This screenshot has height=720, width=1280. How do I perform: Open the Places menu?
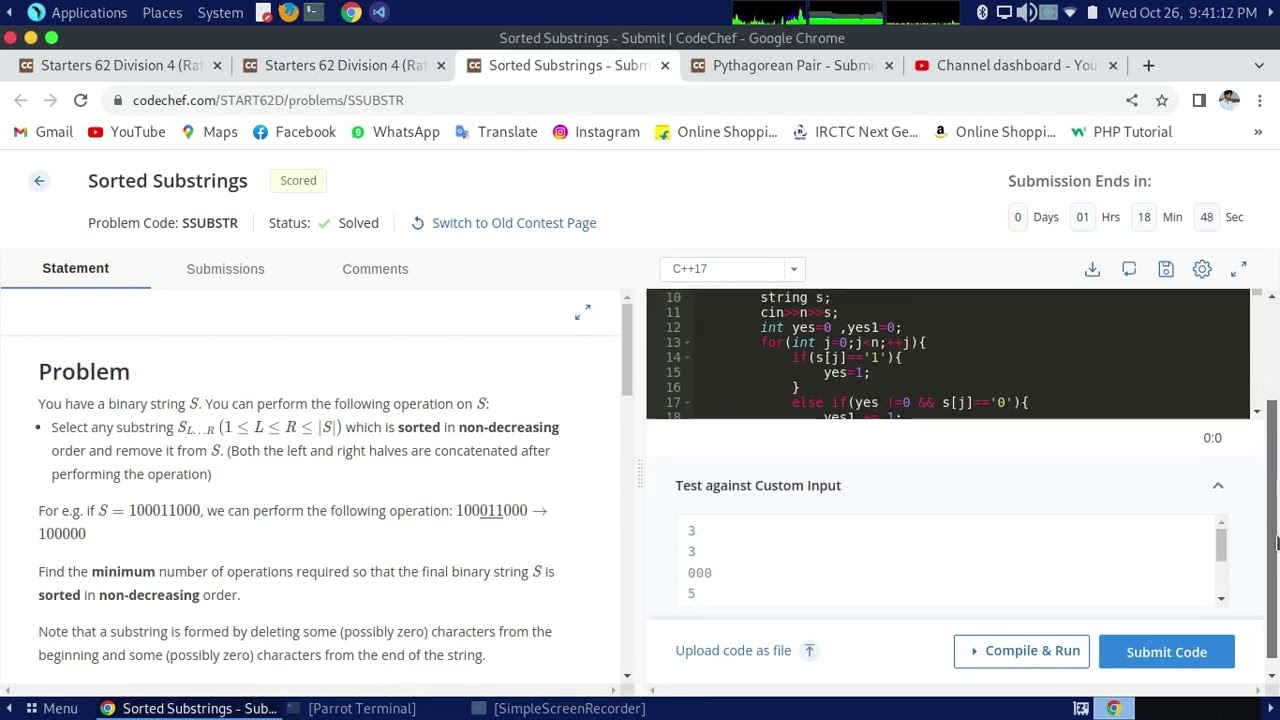click(162, 13)
